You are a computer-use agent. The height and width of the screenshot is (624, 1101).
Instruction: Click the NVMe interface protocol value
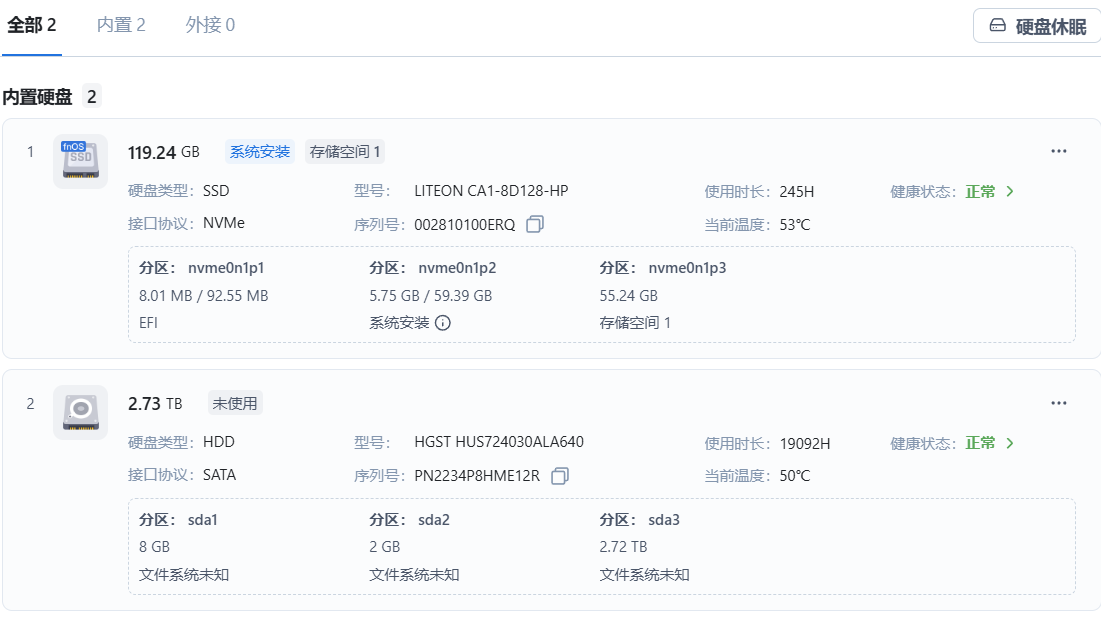click(x=224, y=223)
